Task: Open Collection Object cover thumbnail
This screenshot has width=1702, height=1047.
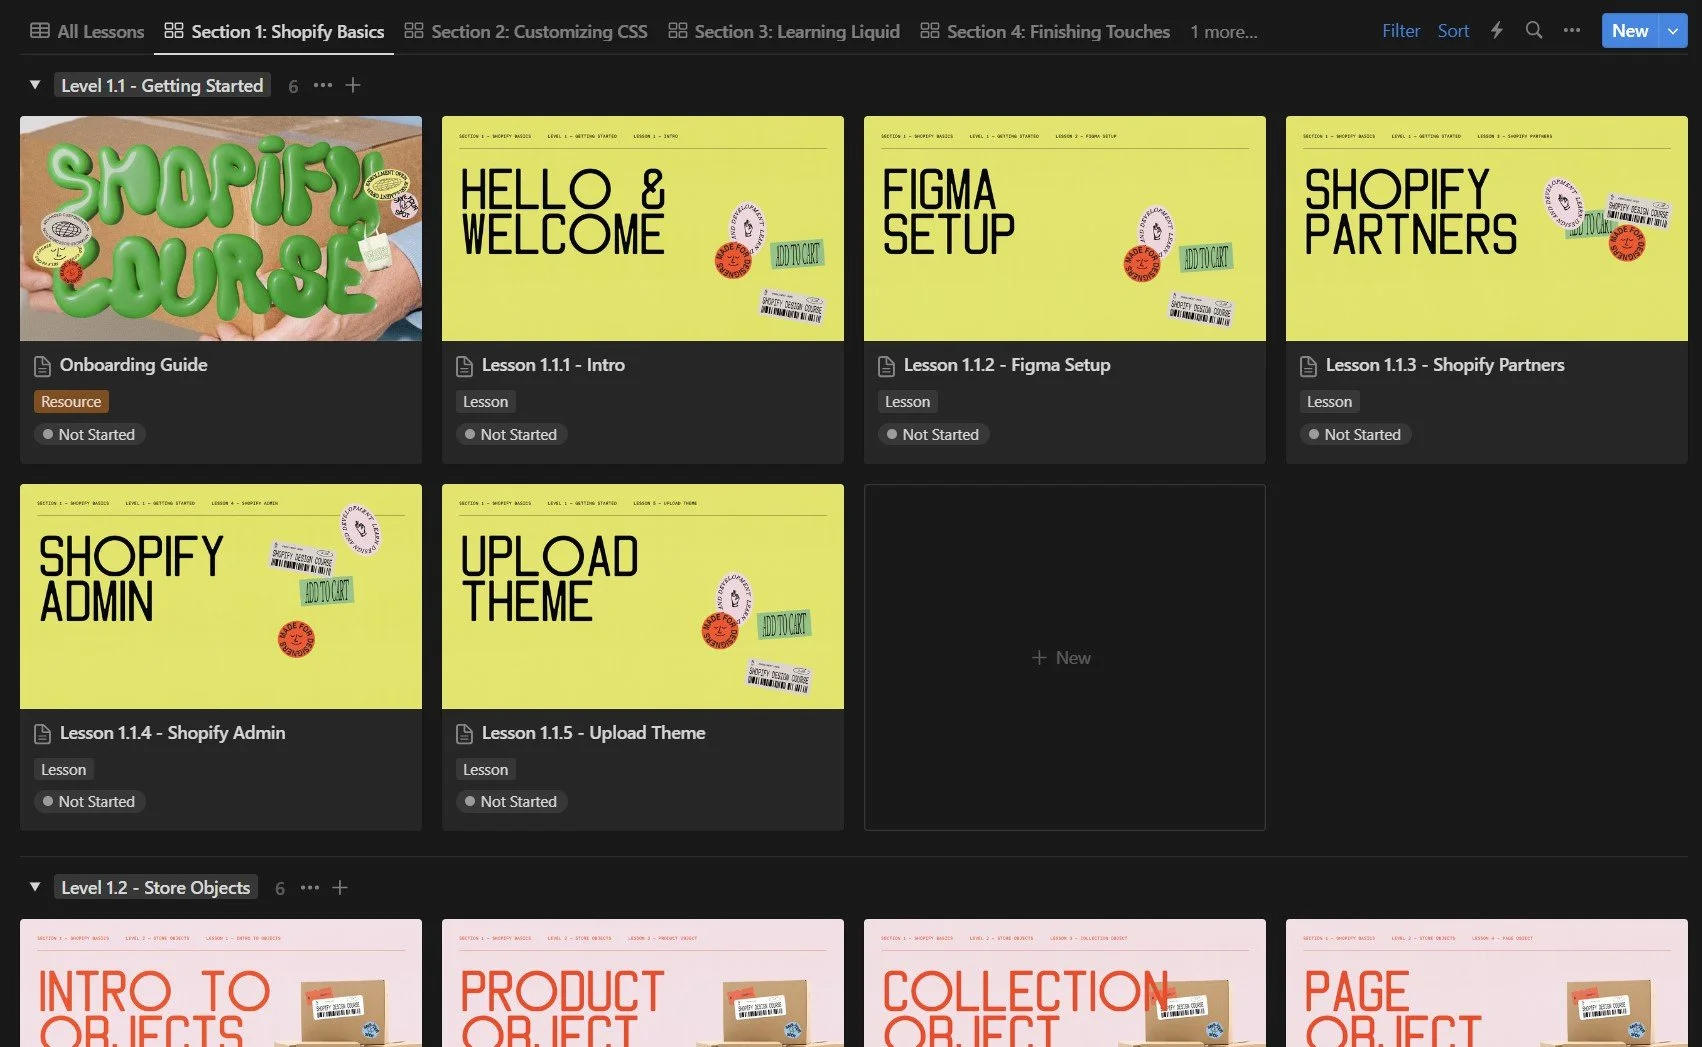Action: pyautogui.click(x=1065, y=983)
